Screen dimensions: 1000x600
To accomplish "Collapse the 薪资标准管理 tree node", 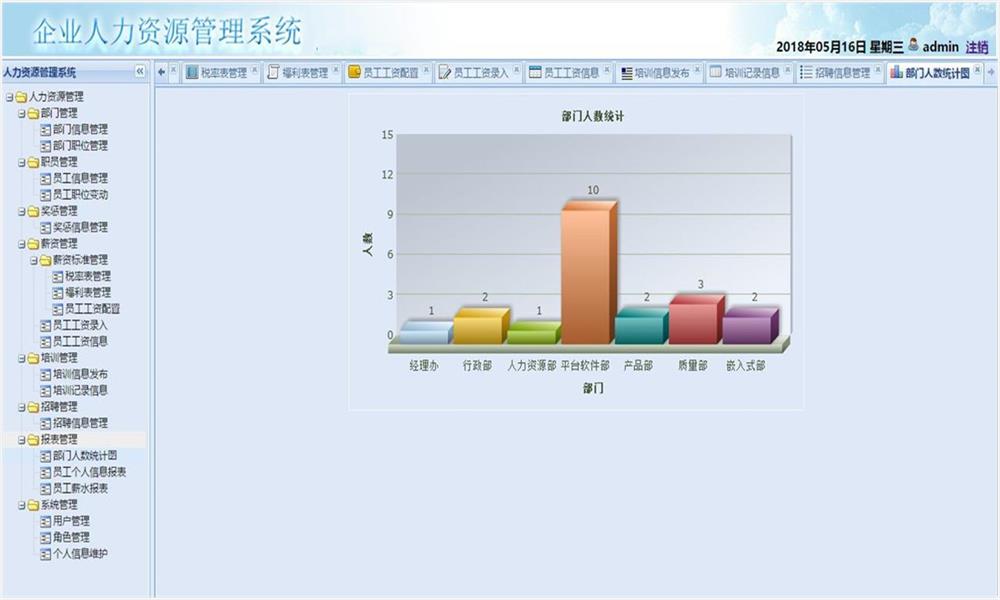I will 33,260.
